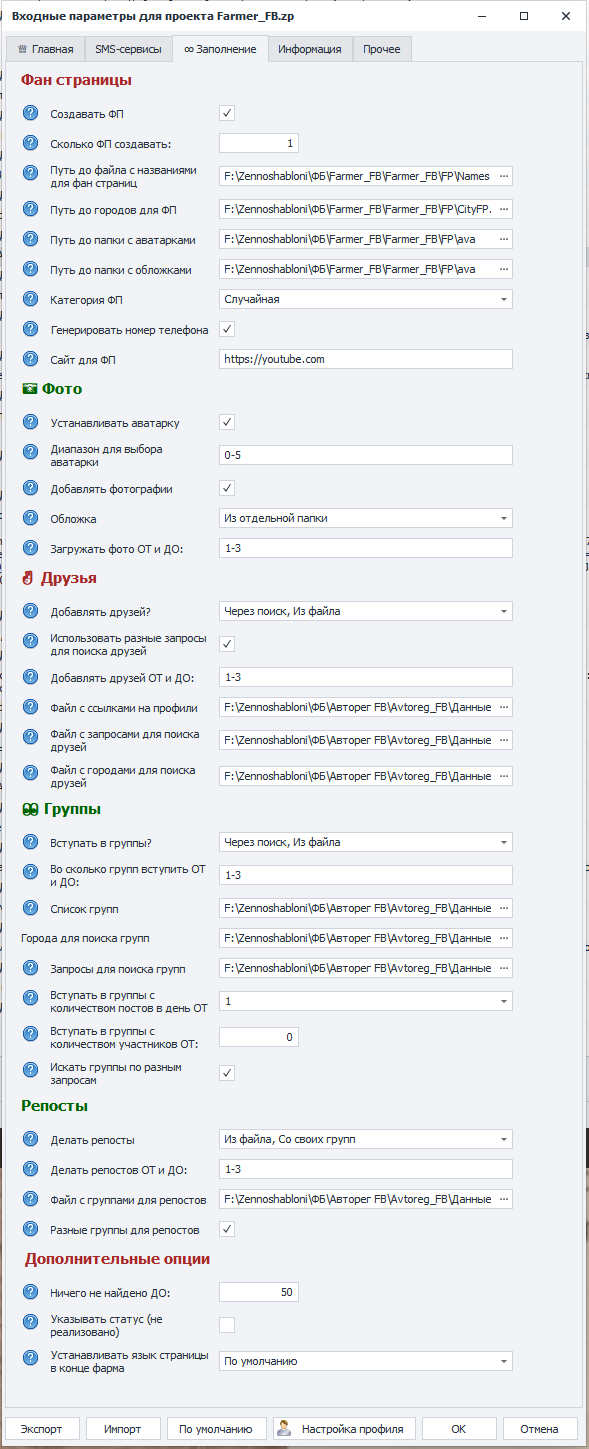Image resolution: width=589 pixels, height=1449 pixels.
Task: Click help icon for Добавлять друзей?
Action: tap(31, 611)
